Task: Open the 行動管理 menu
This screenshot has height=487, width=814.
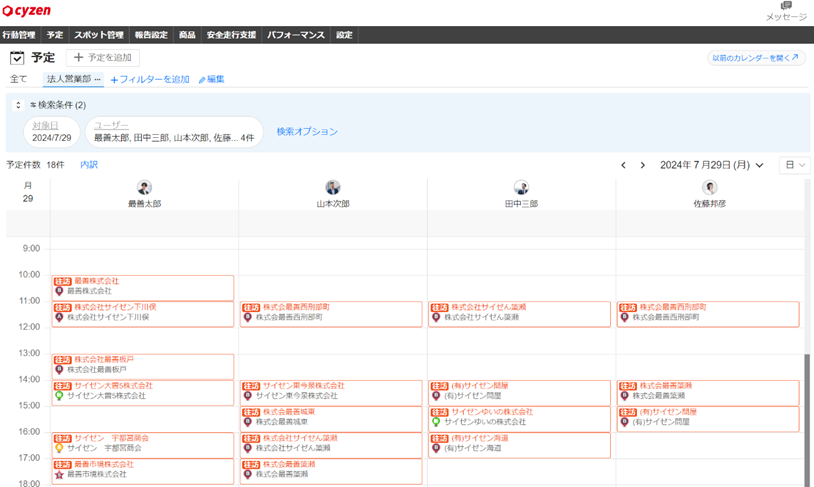Action: pos(19,35)
